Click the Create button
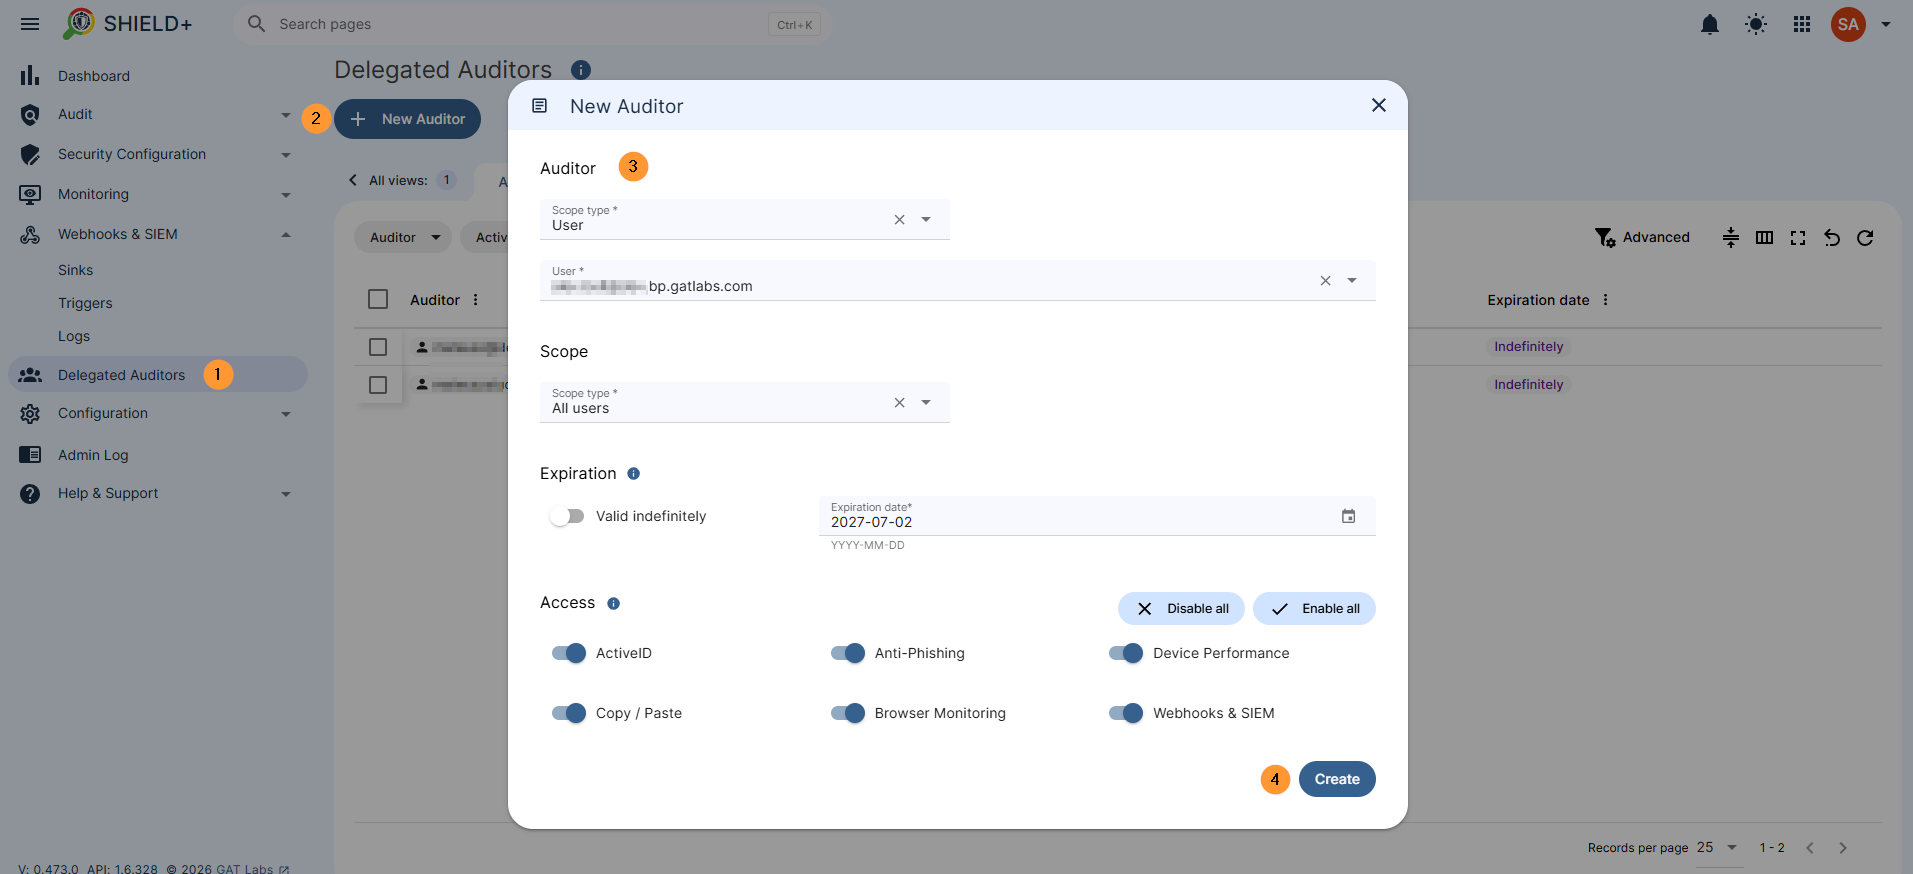 point(1337,779)
